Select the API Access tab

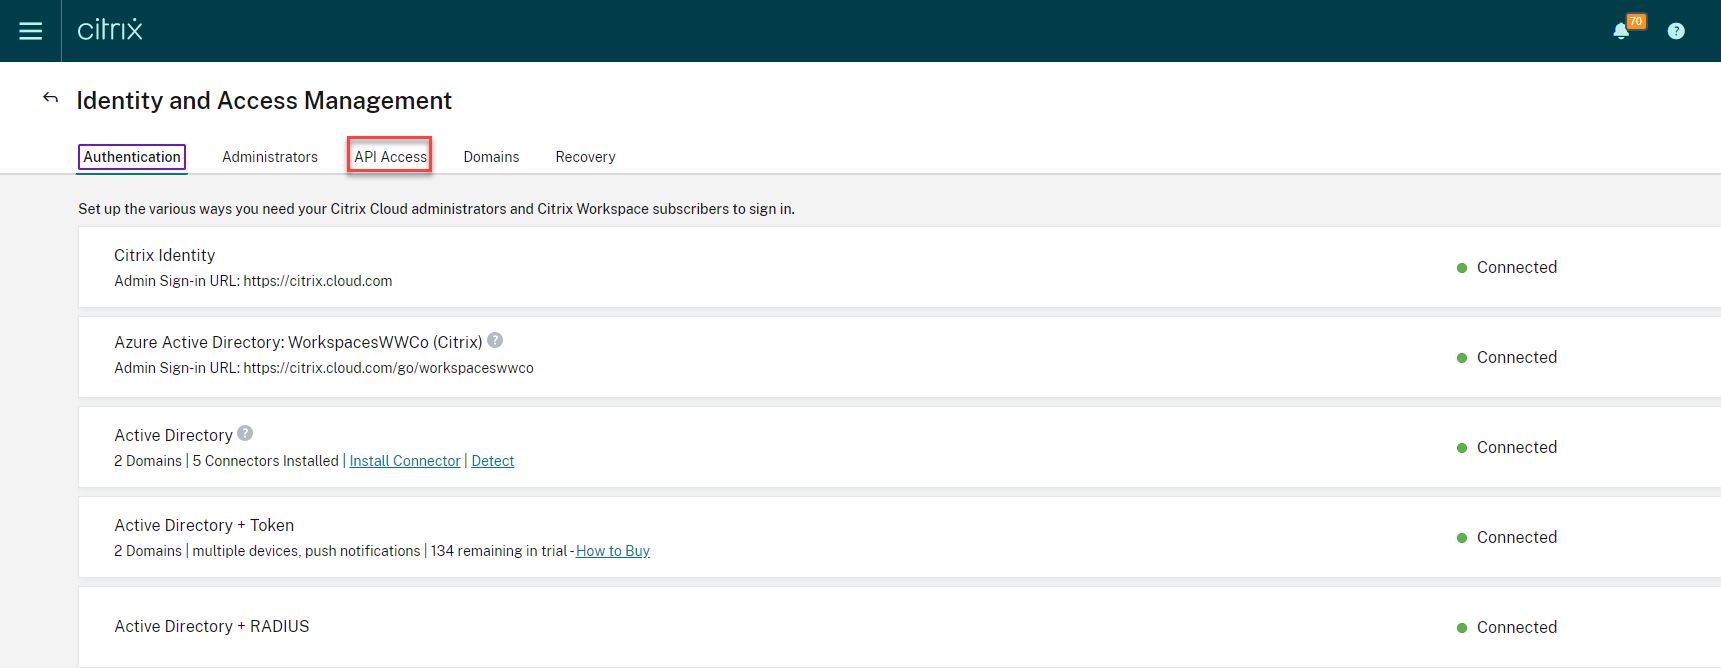pyautogui.click(x=390, y=157)
